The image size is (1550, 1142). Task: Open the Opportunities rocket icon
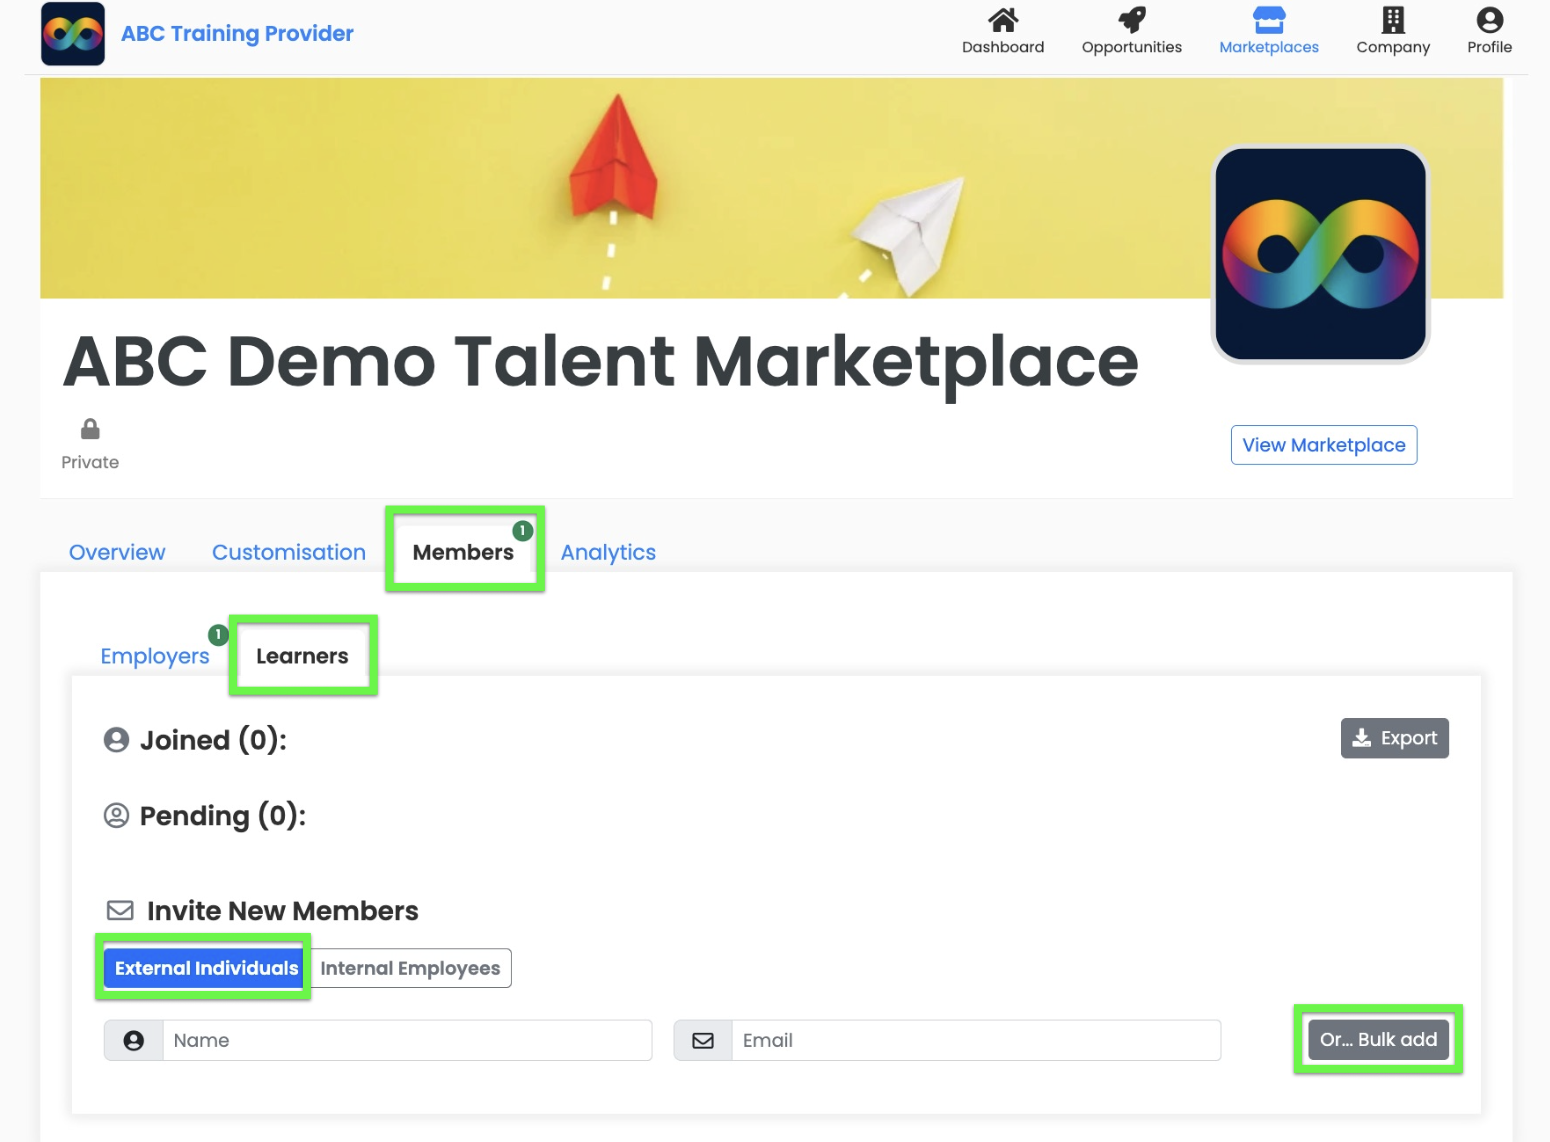(x=1131, y=20)
